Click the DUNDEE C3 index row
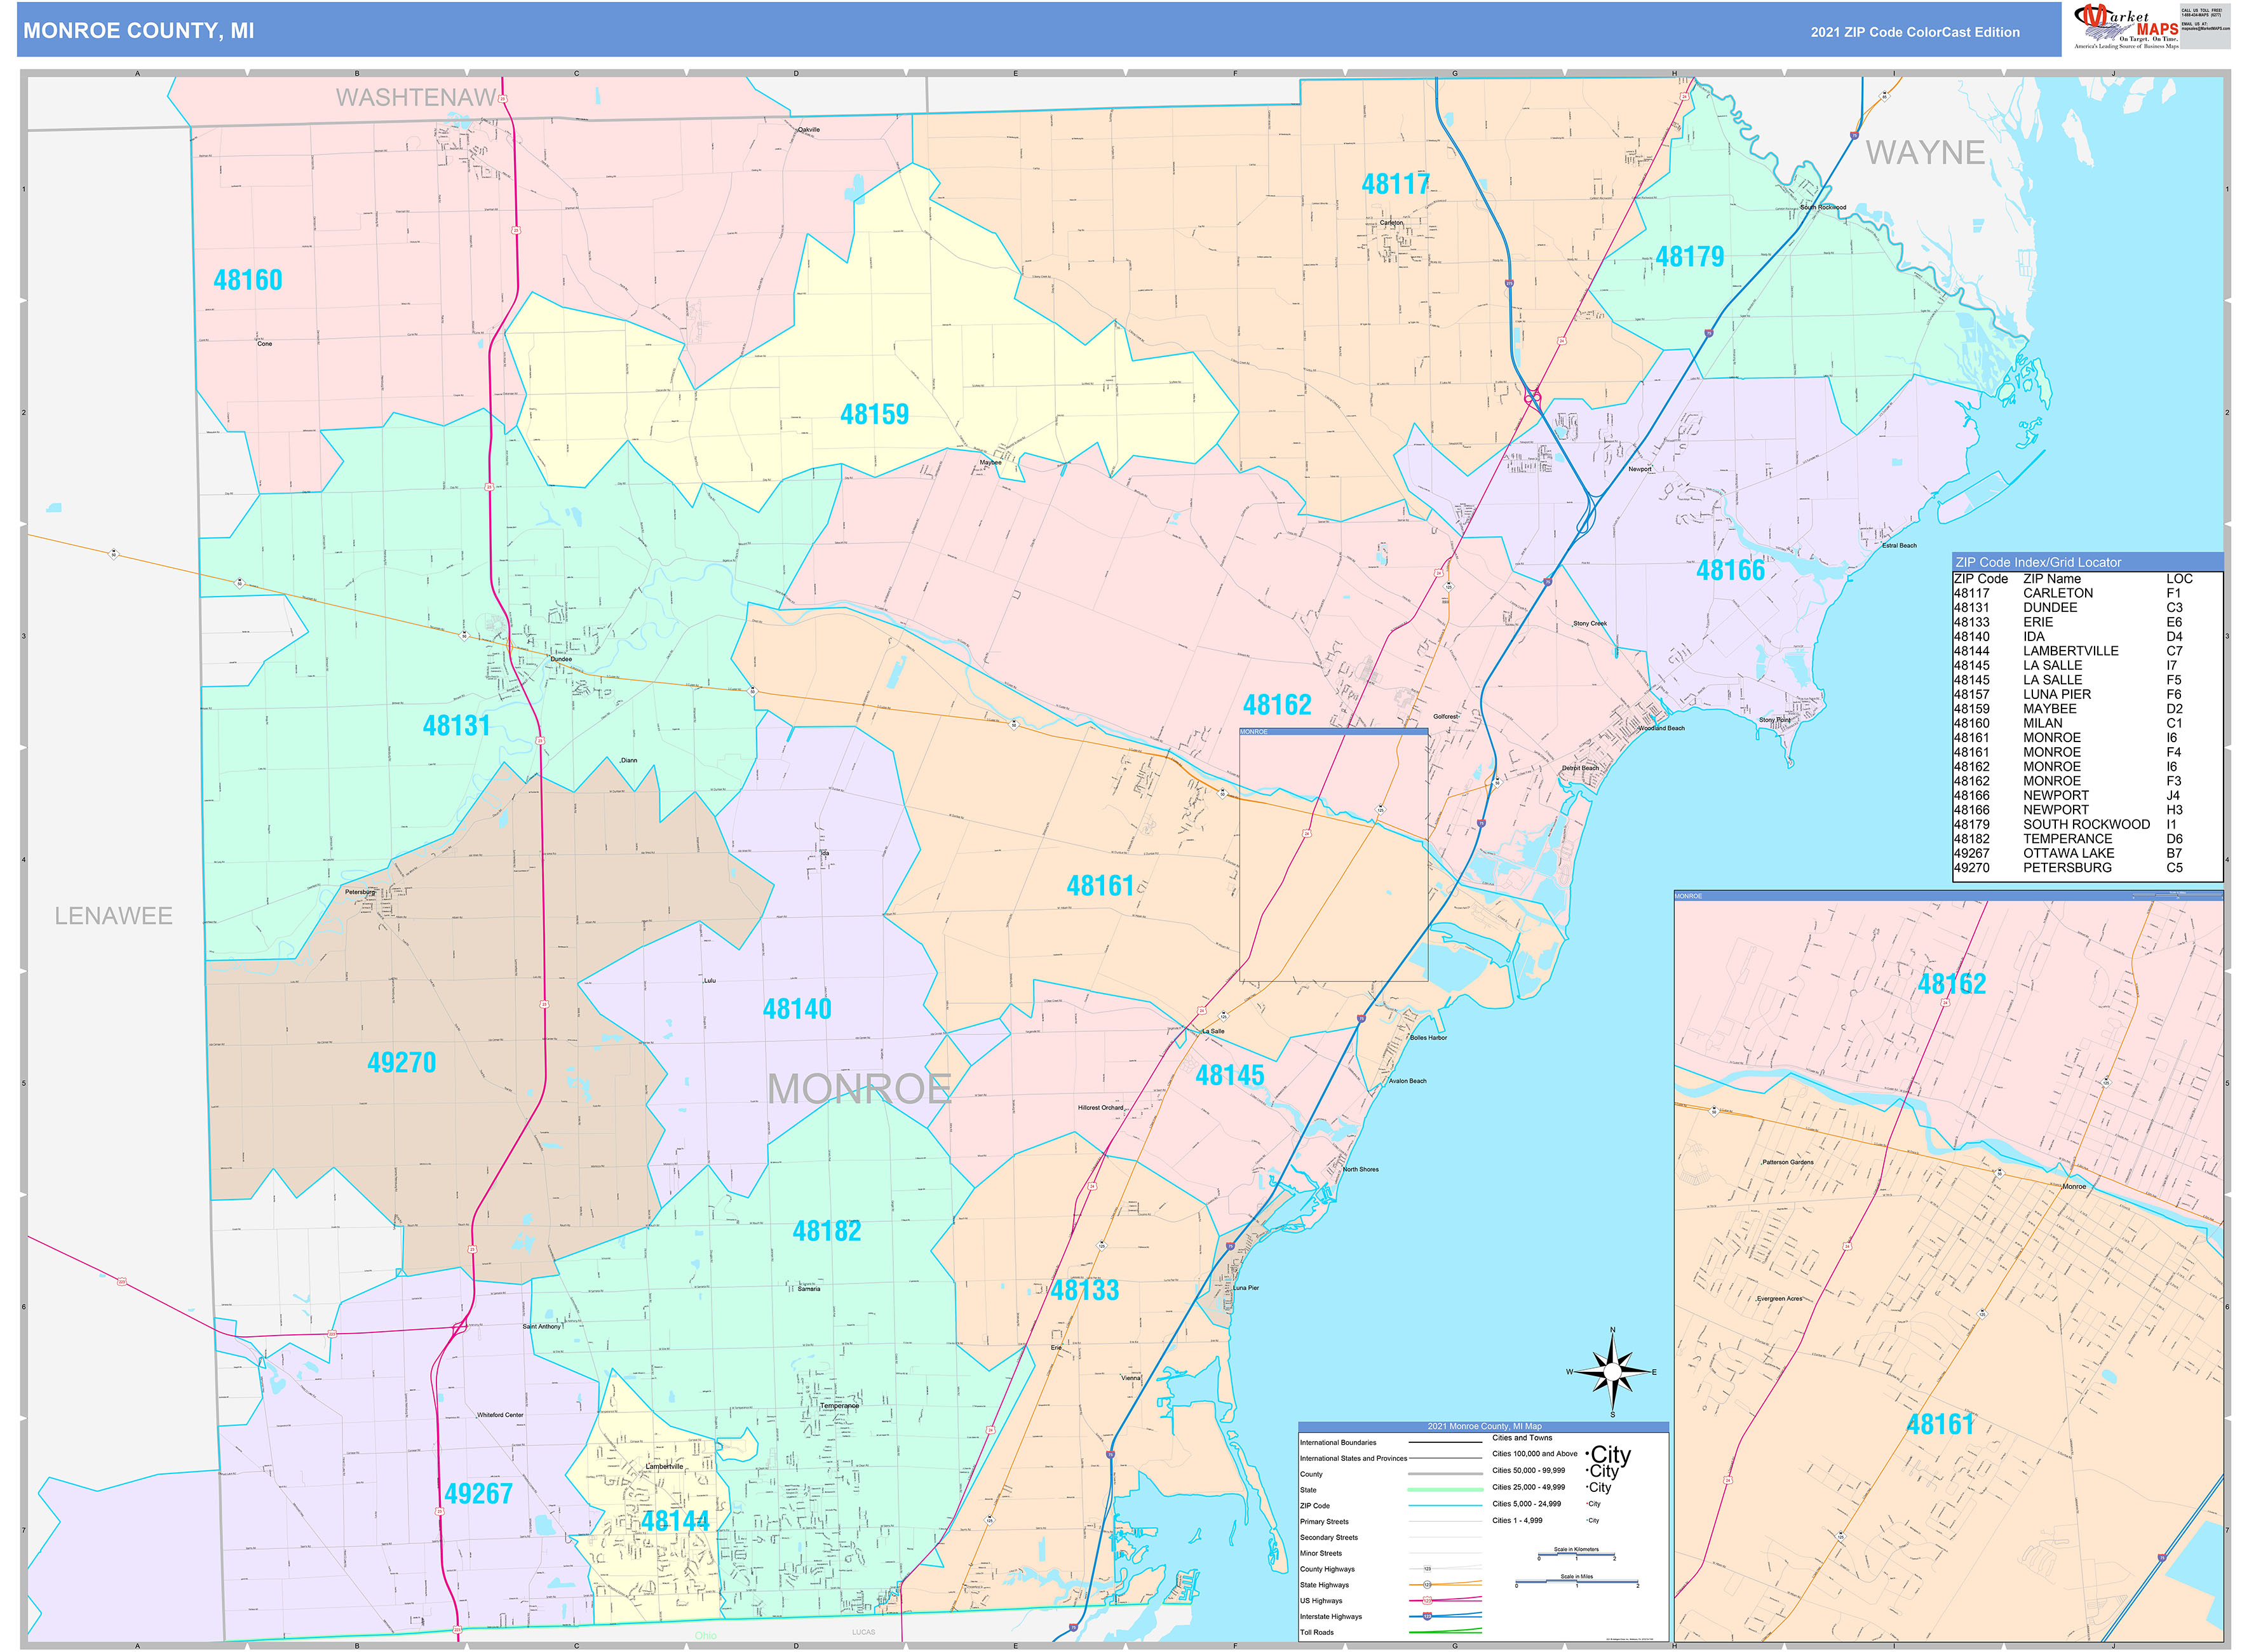The height and width of the screenshot is (1652, 2242). [2087, 607]
